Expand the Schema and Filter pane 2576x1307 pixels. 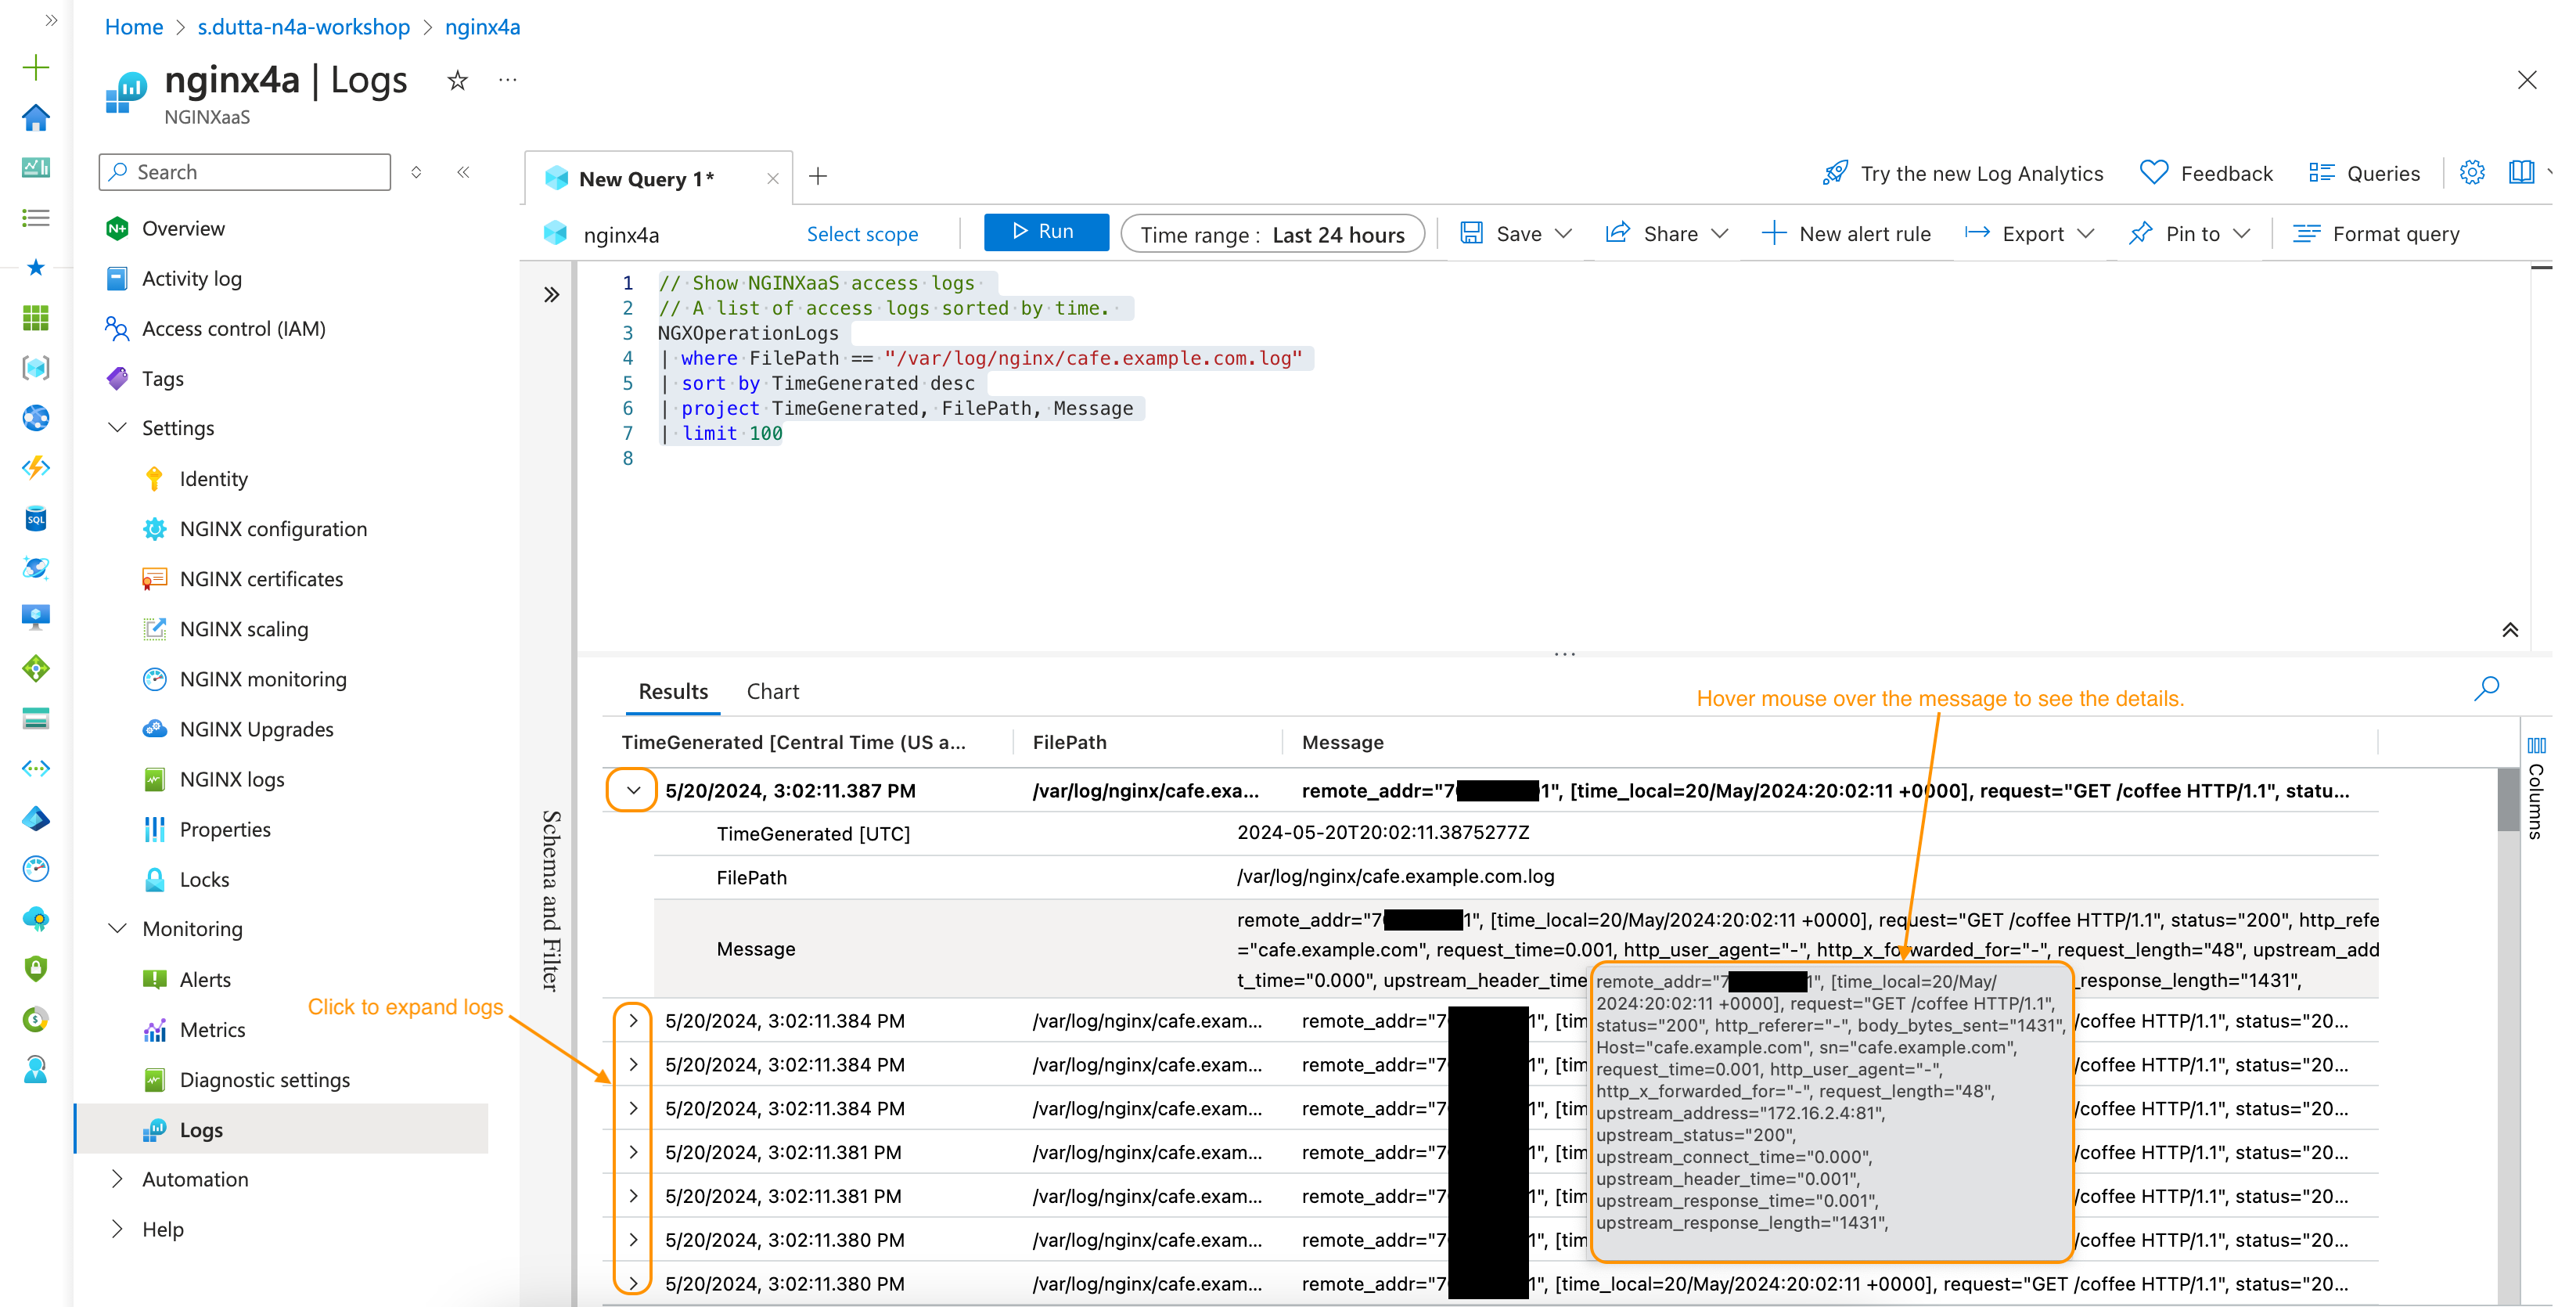(551, 295)
